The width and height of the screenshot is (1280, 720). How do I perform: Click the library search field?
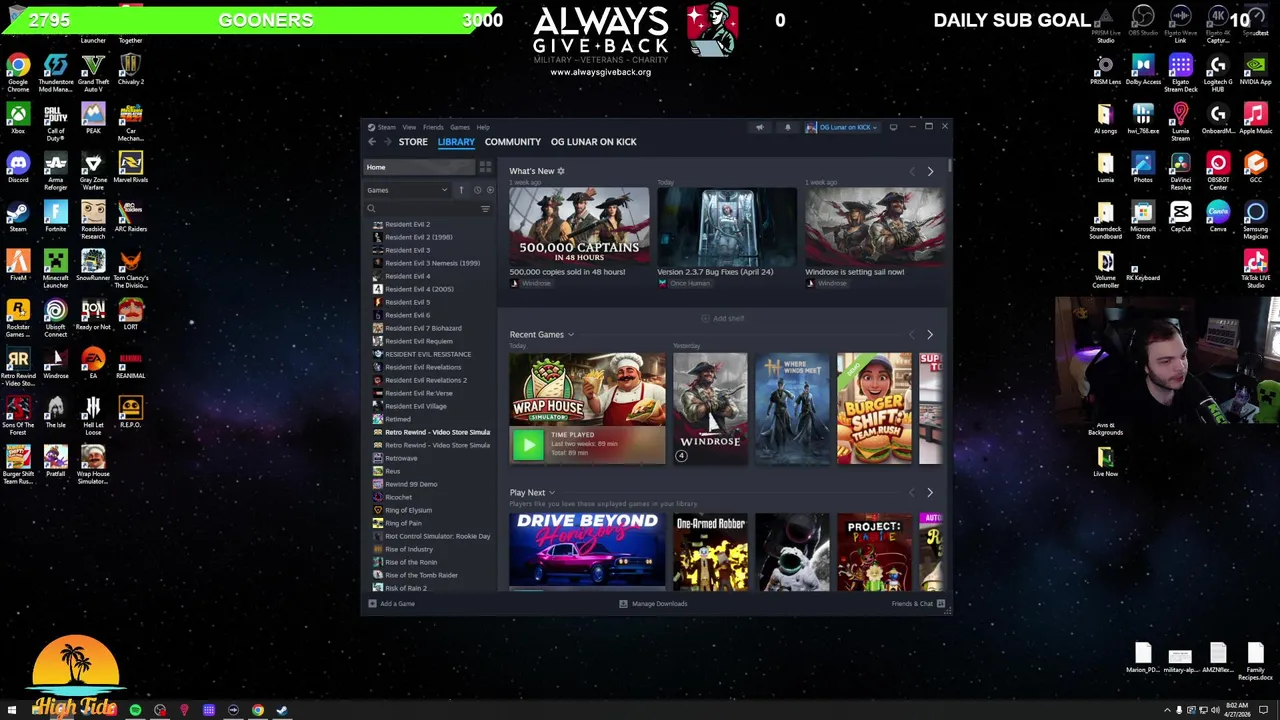[x=427, y=209]
